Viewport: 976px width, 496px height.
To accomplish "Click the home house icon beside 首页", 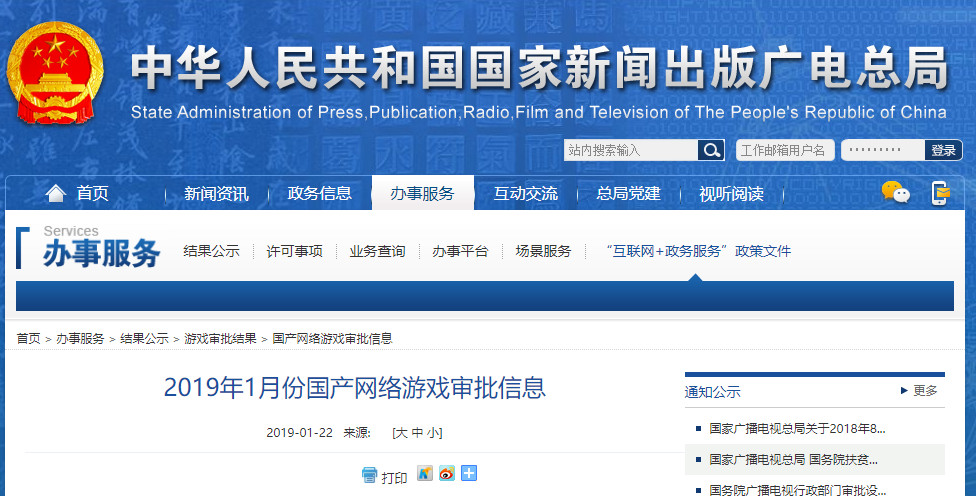I will 56,193.
